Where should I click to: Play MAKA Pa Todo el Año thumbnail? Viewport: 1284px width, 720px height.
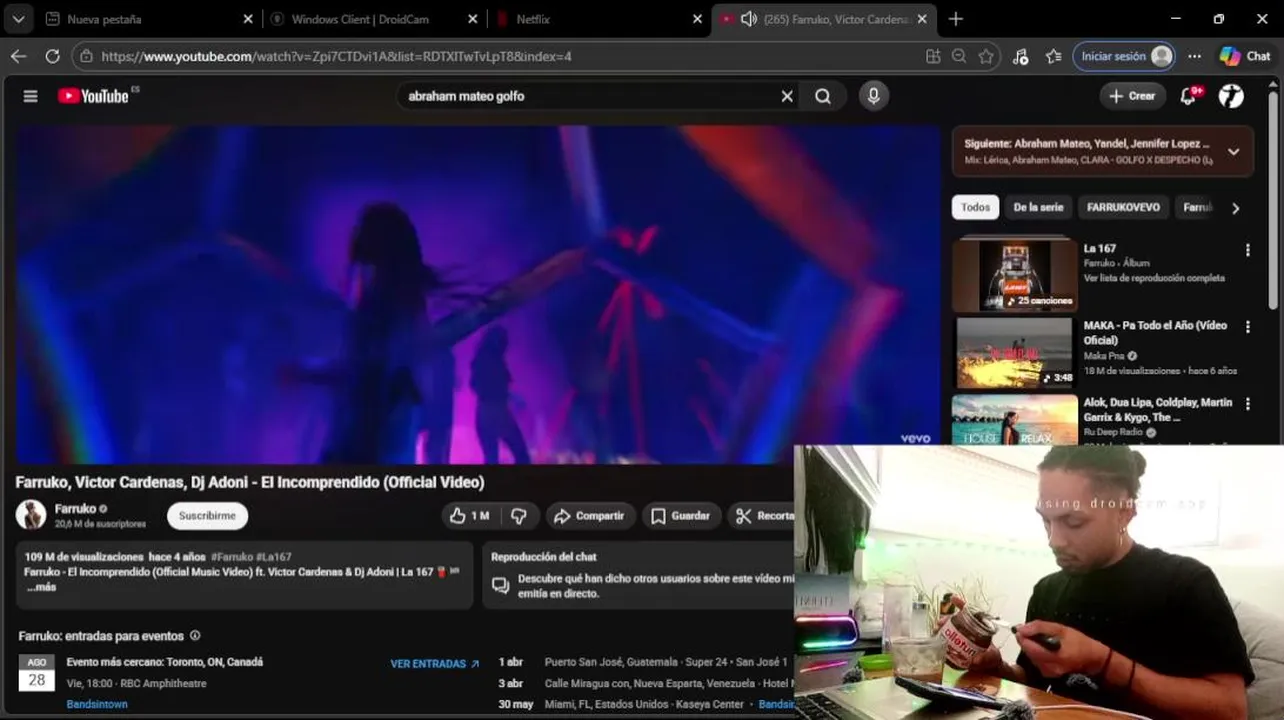(1014, 352)
